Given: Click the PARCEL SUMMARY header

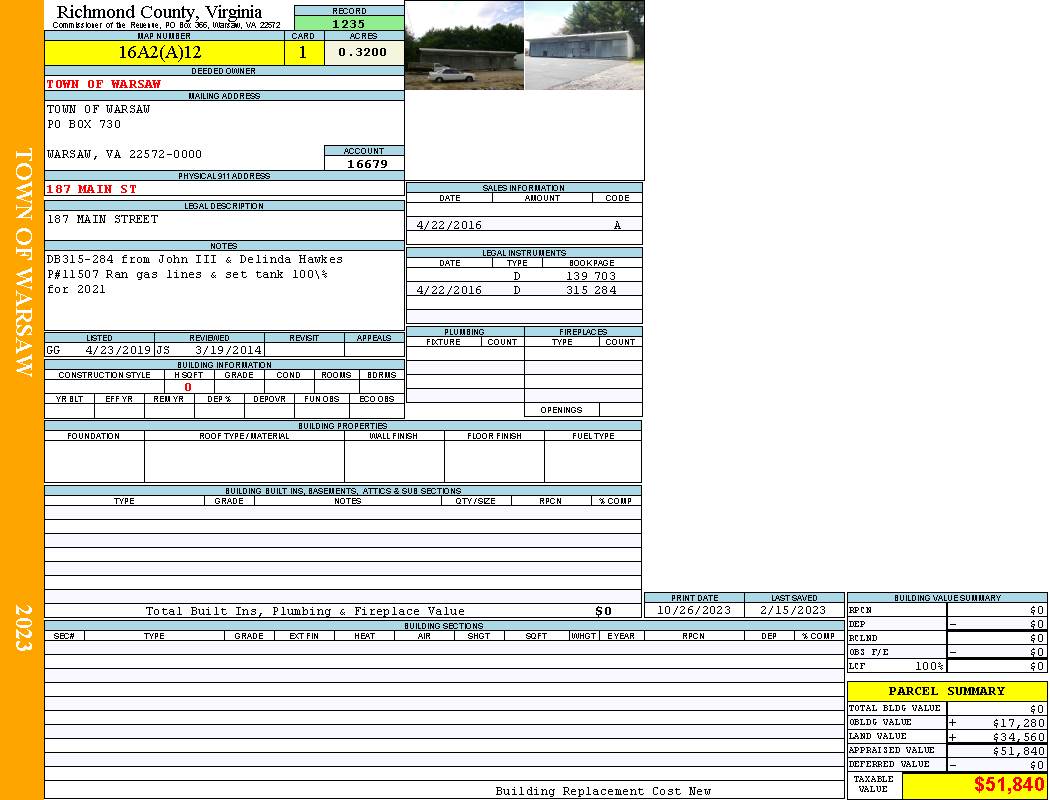Looking at the screenshot, I should coord(947,691).
